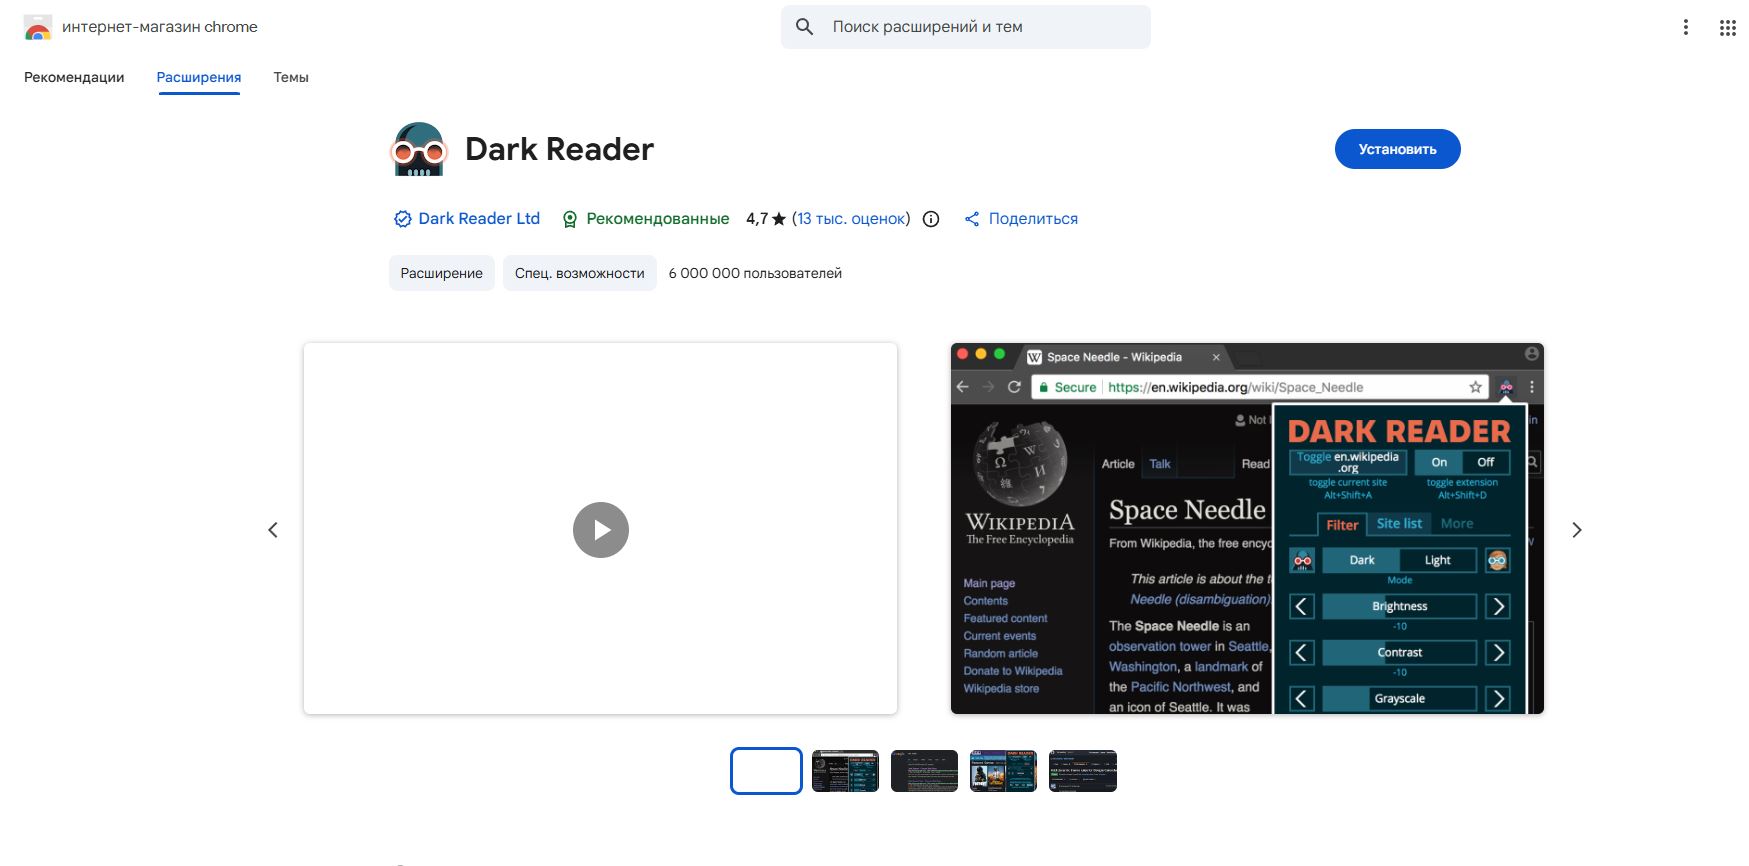Switch to the Рекомендации tab

point(74,77)
